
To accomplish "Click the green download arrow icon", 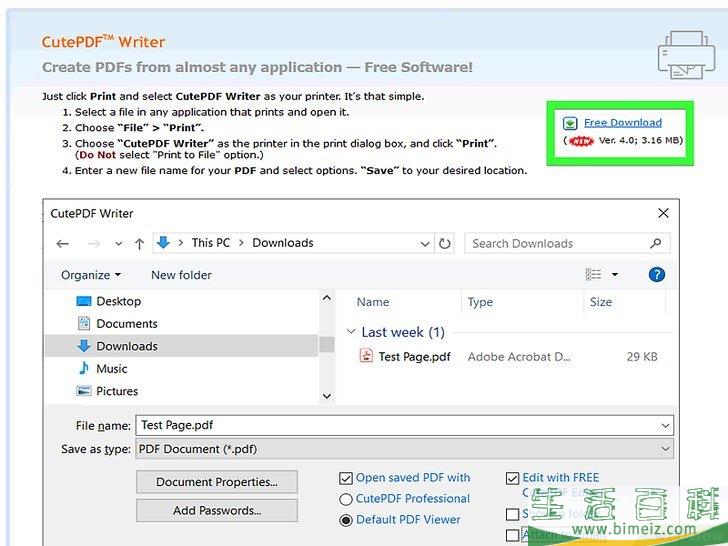I will tap(570, 123).
